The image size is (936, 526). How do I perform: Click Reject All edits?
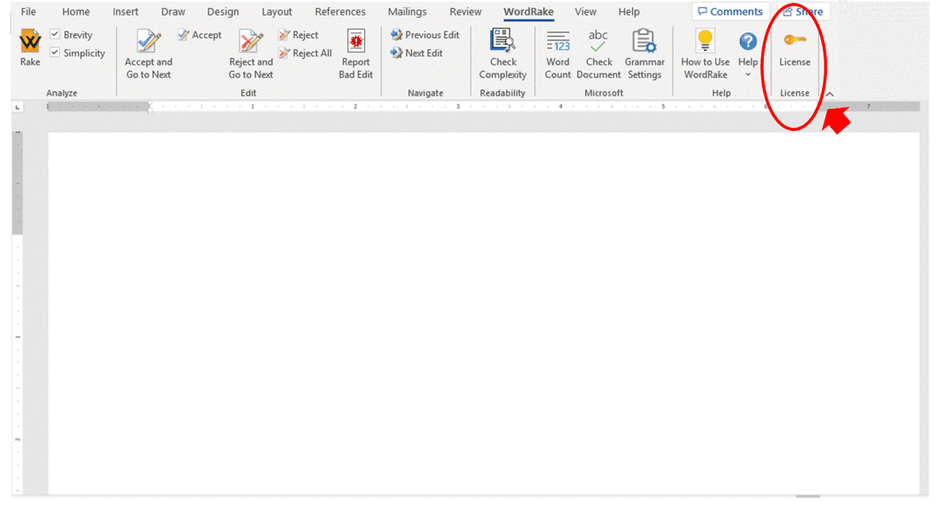[x=304, y=53]
